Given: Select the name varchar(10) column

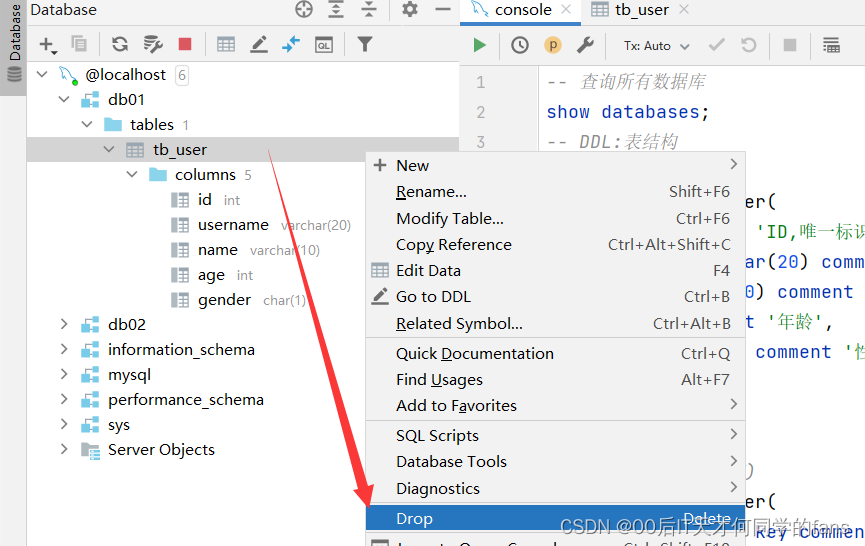Looking at the screenshot, I should (x=245, y=250).
